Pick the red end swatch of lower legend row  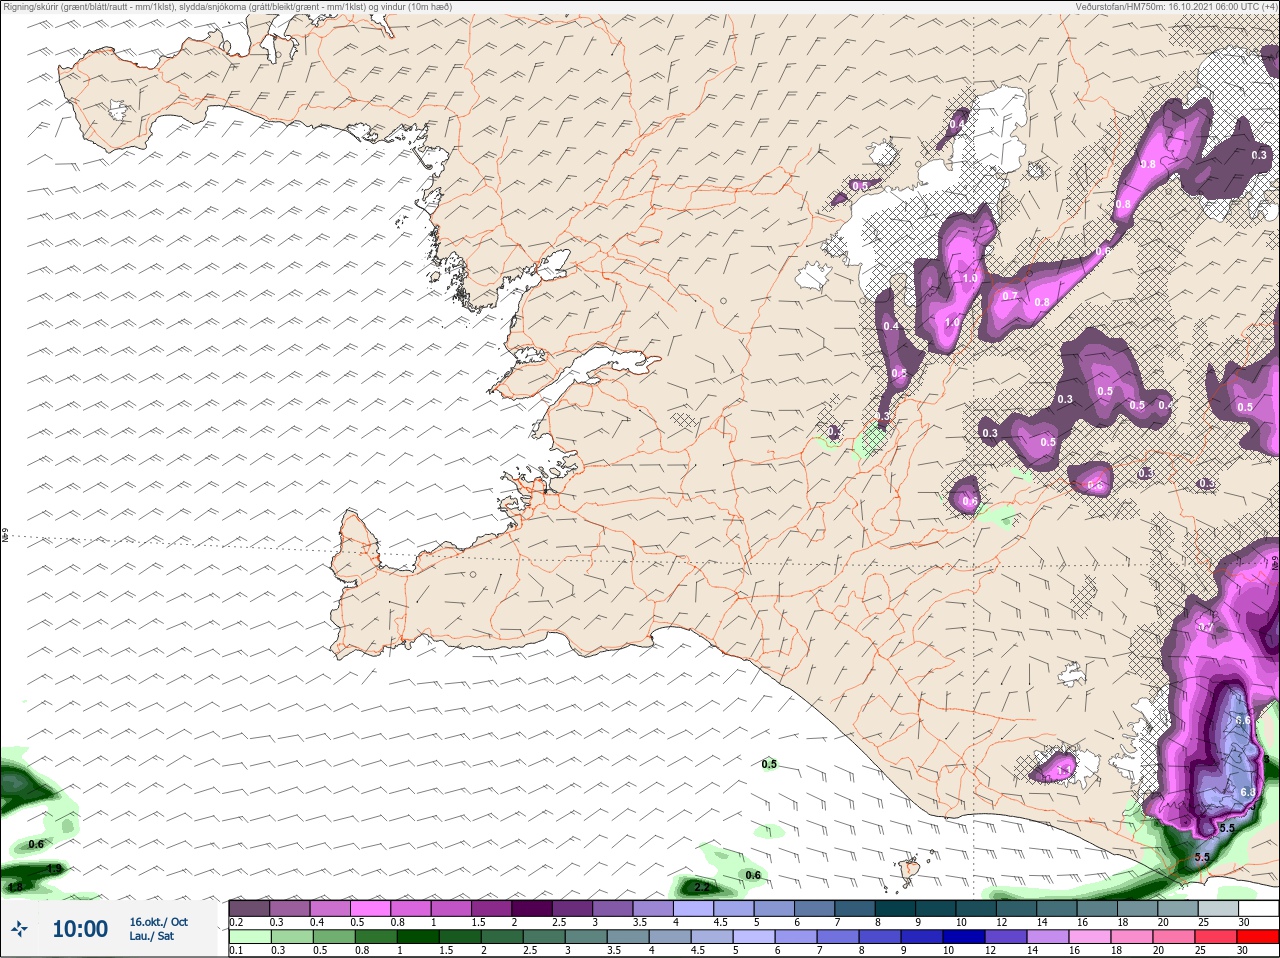[x=1258, y=936]
